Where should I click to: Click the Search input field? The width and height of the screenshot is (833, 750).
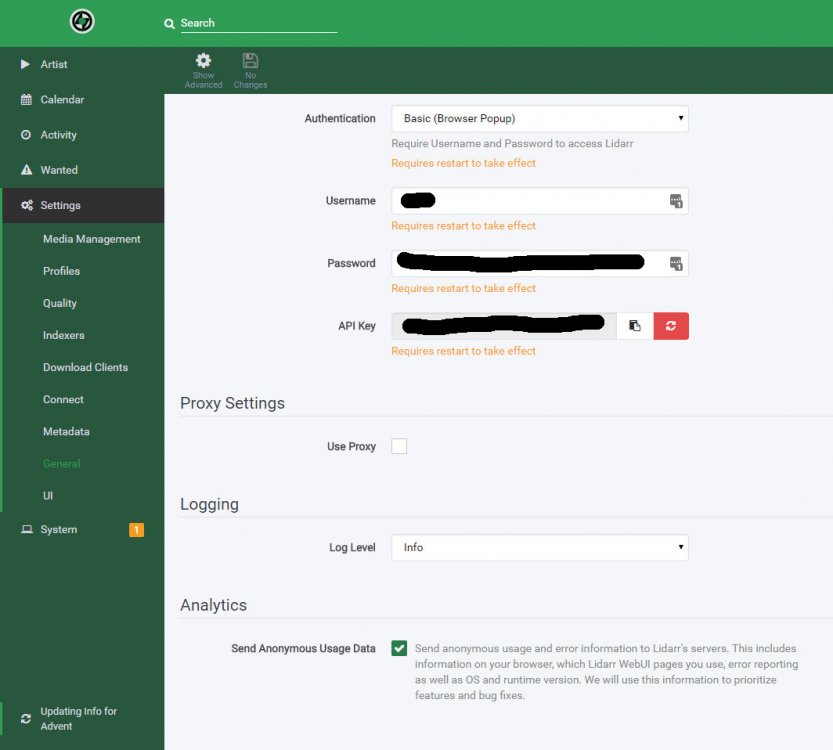(x=259, y=23)
